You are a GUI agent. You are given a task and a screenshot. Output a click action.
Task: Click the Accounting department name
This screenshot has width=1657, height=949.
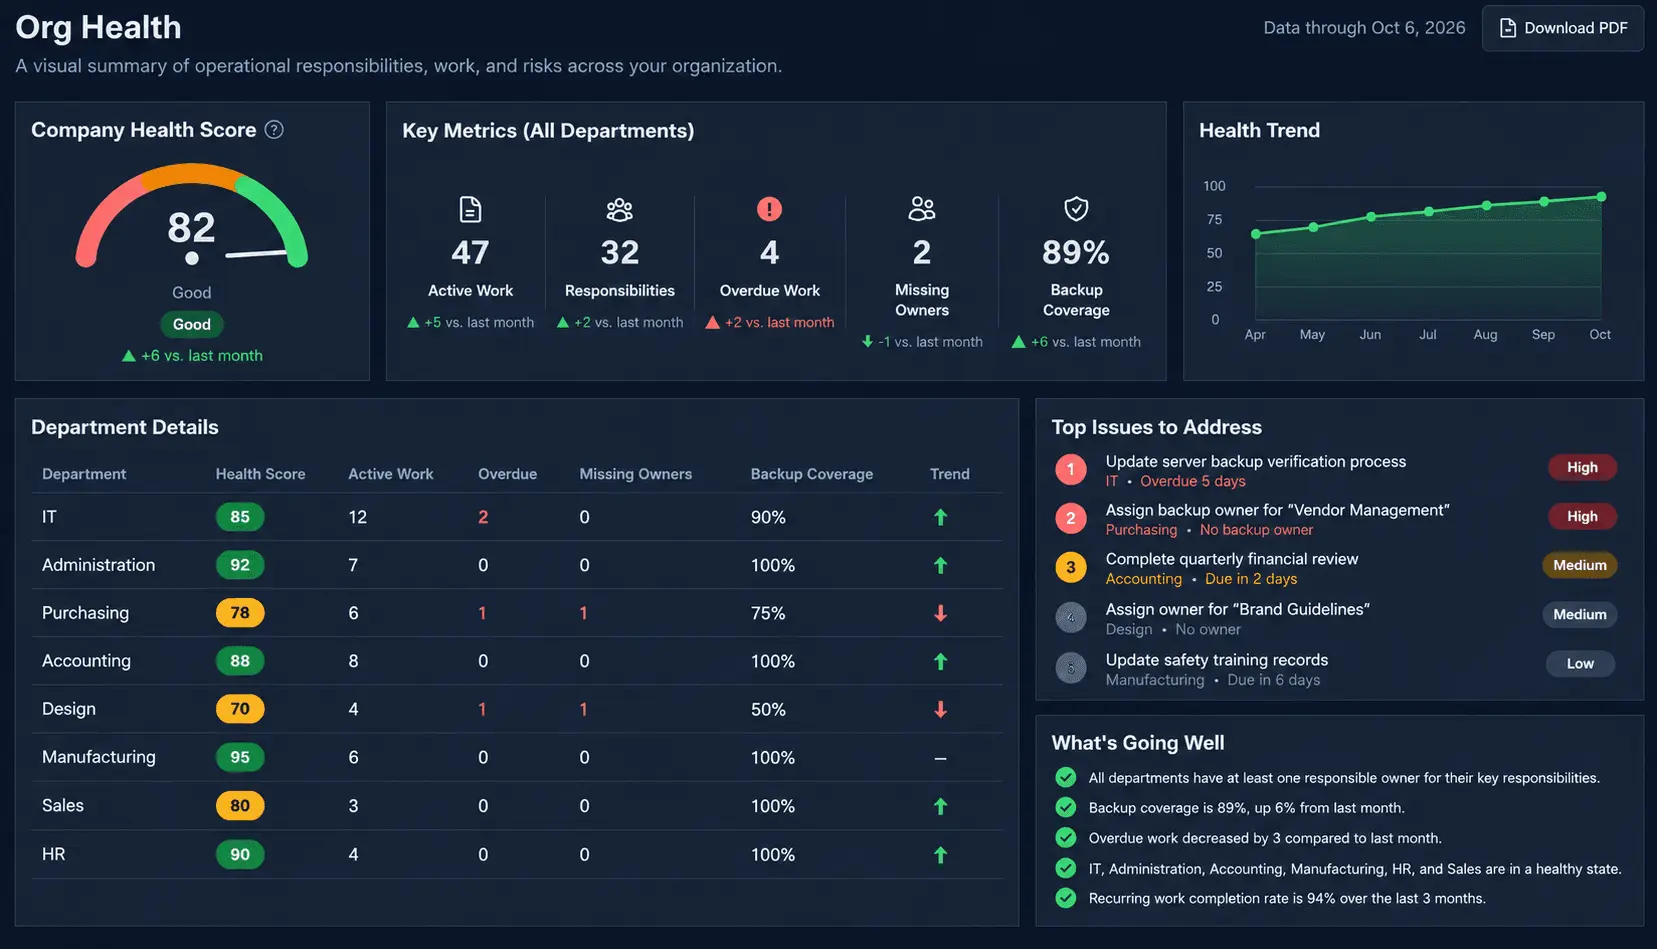coord(86,661)
